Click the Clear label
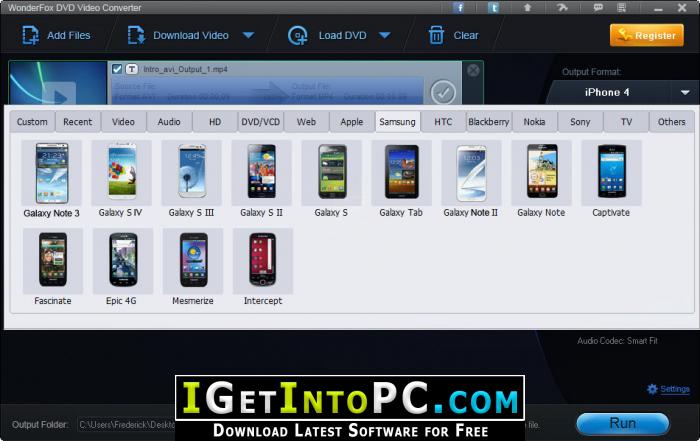The height and width of the screenshot is (441, 700). pyautogui.click(x=466, y=35)
